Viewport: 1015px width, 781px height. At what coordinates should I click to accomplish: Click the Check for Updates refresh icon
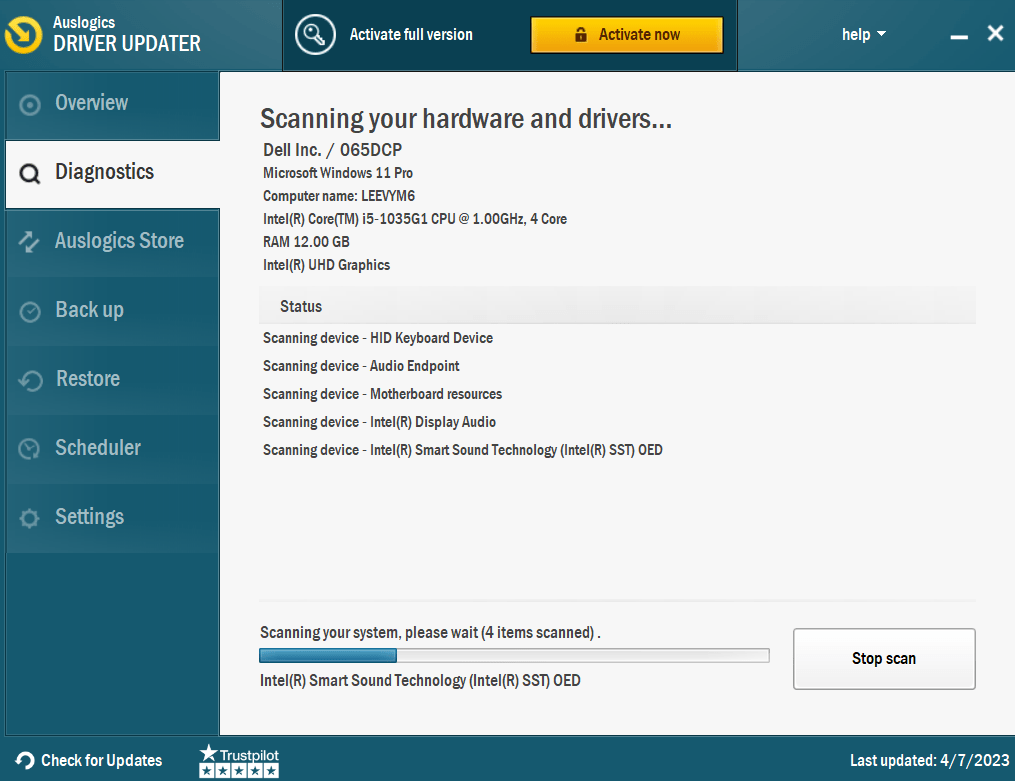click(25, 761)
